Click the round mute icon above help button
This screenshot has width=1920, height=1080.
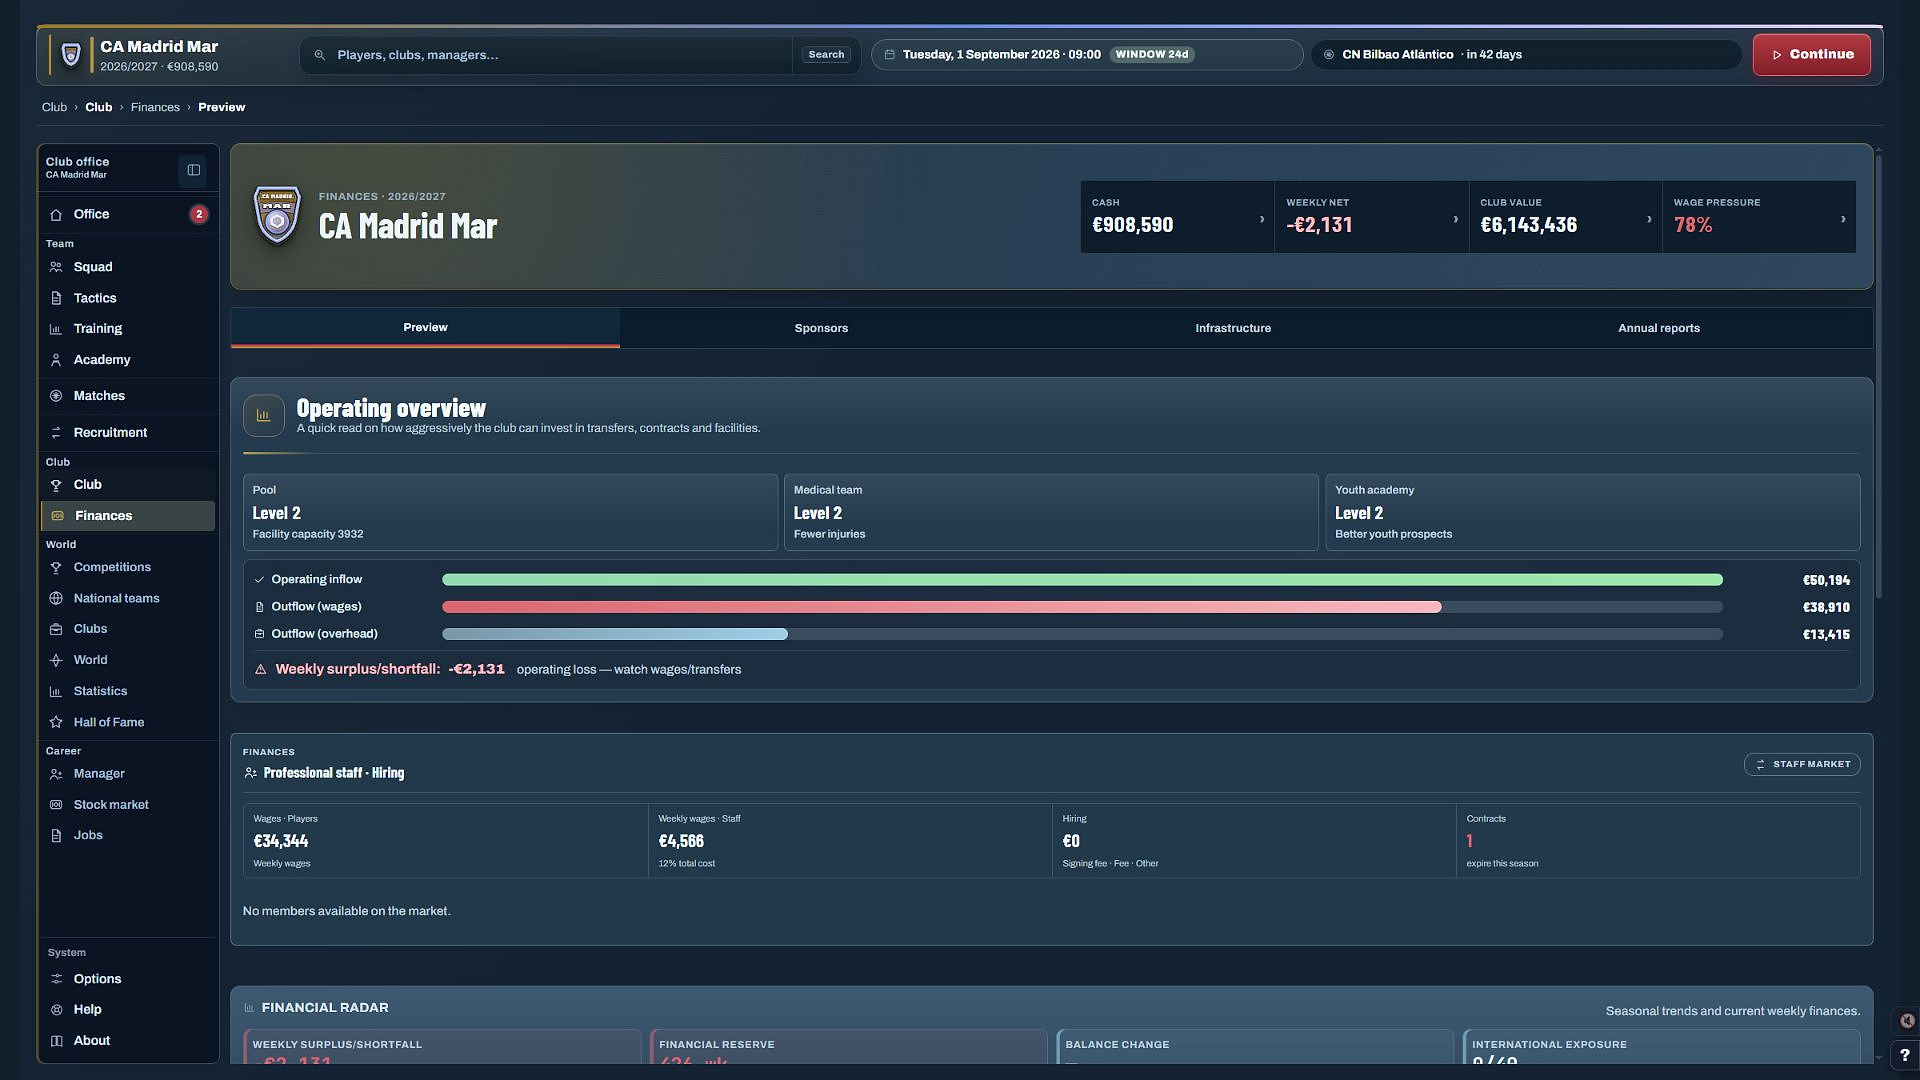coord(1907,1021)
